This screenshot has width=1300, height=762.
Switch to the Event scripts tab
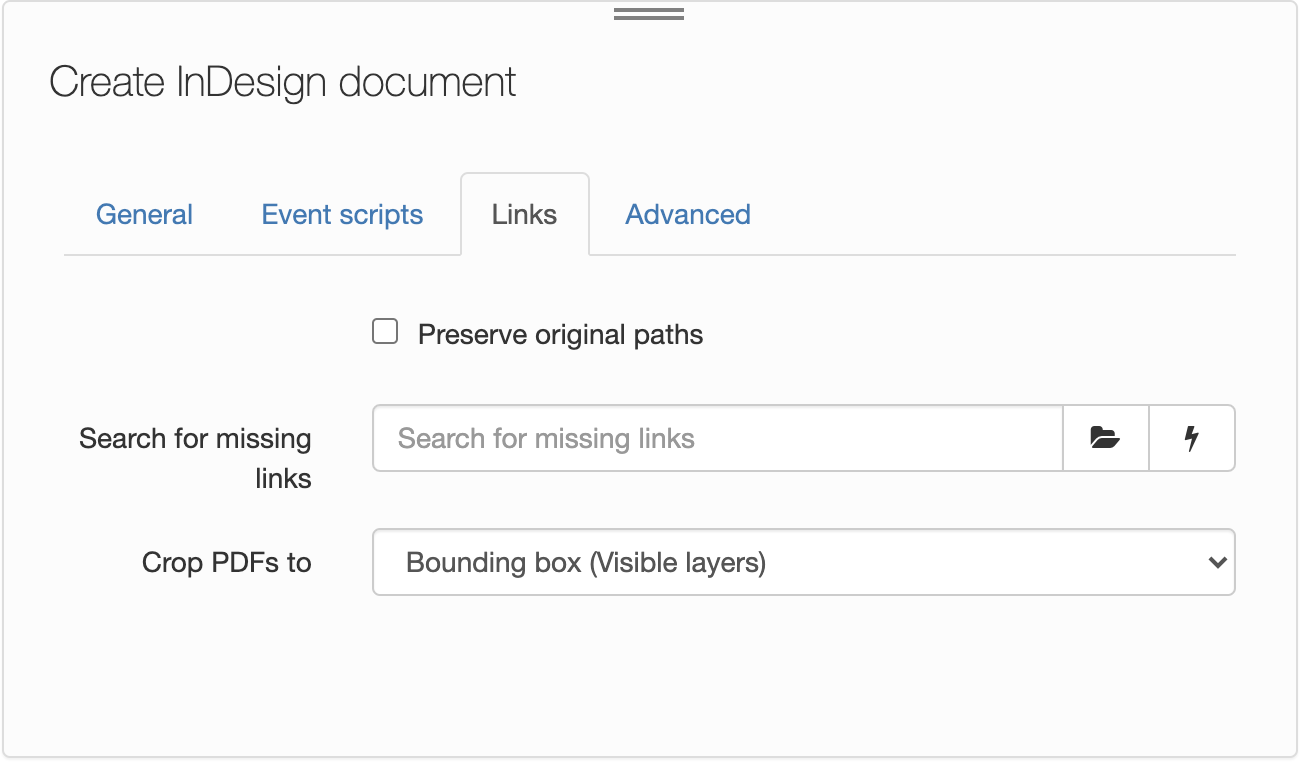(342, 215)
